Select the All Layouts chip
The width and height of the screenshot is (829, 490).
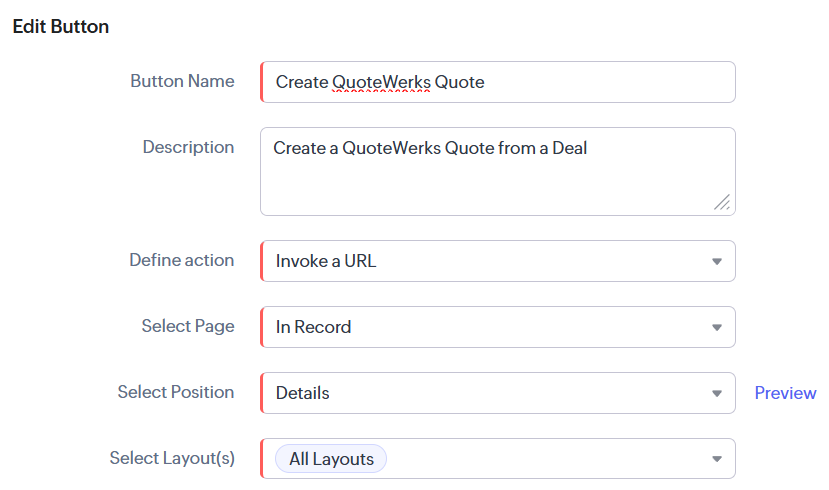[331, 459]
